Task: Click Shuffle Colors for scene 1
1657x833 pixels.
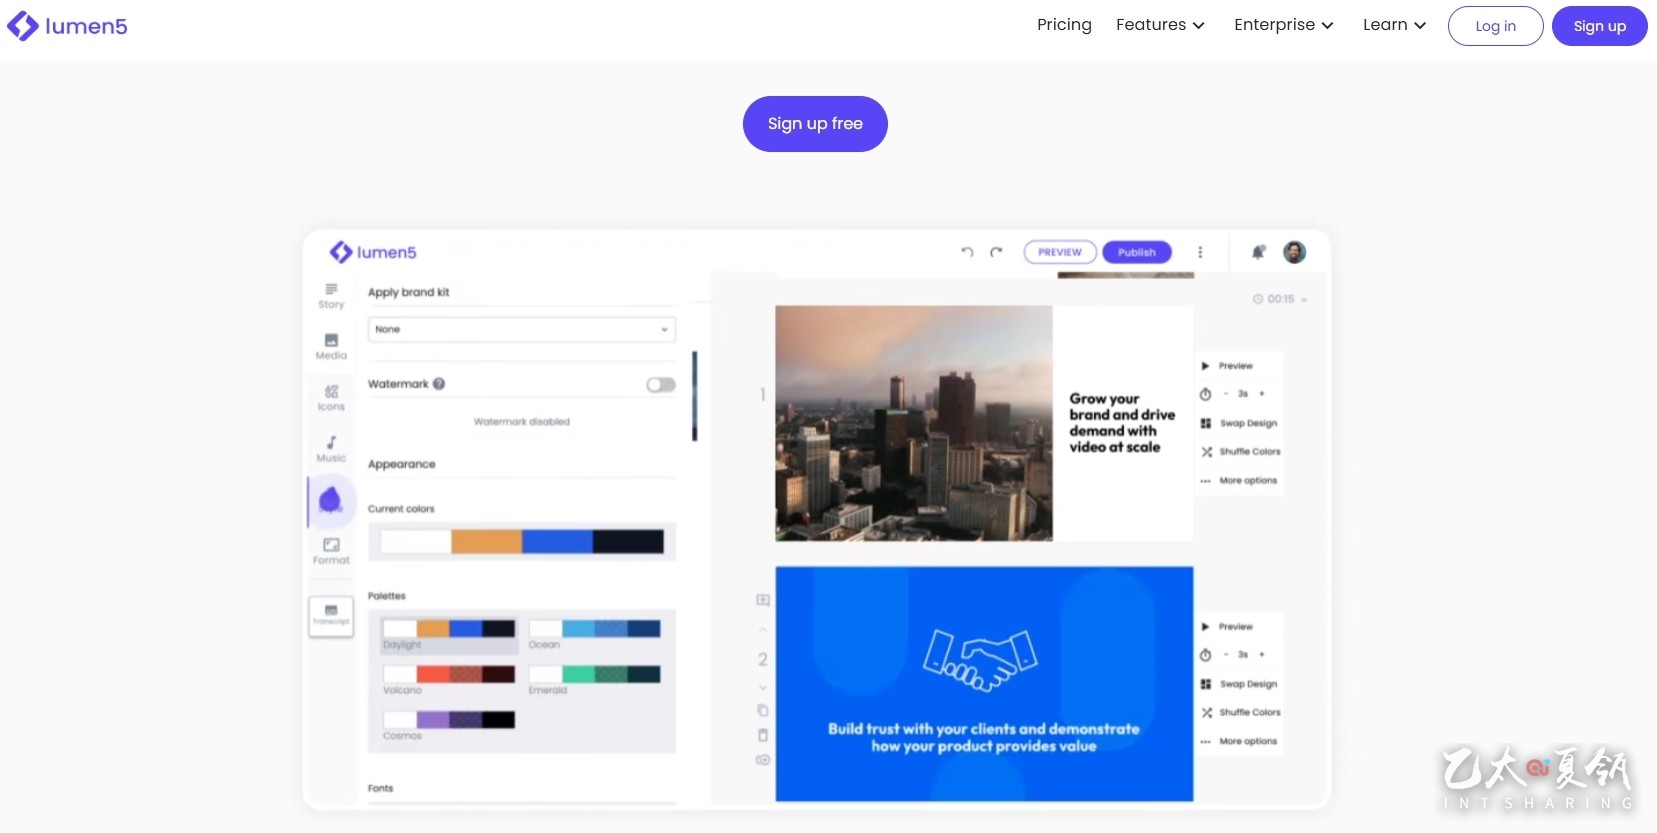Action: [1240, 452]
